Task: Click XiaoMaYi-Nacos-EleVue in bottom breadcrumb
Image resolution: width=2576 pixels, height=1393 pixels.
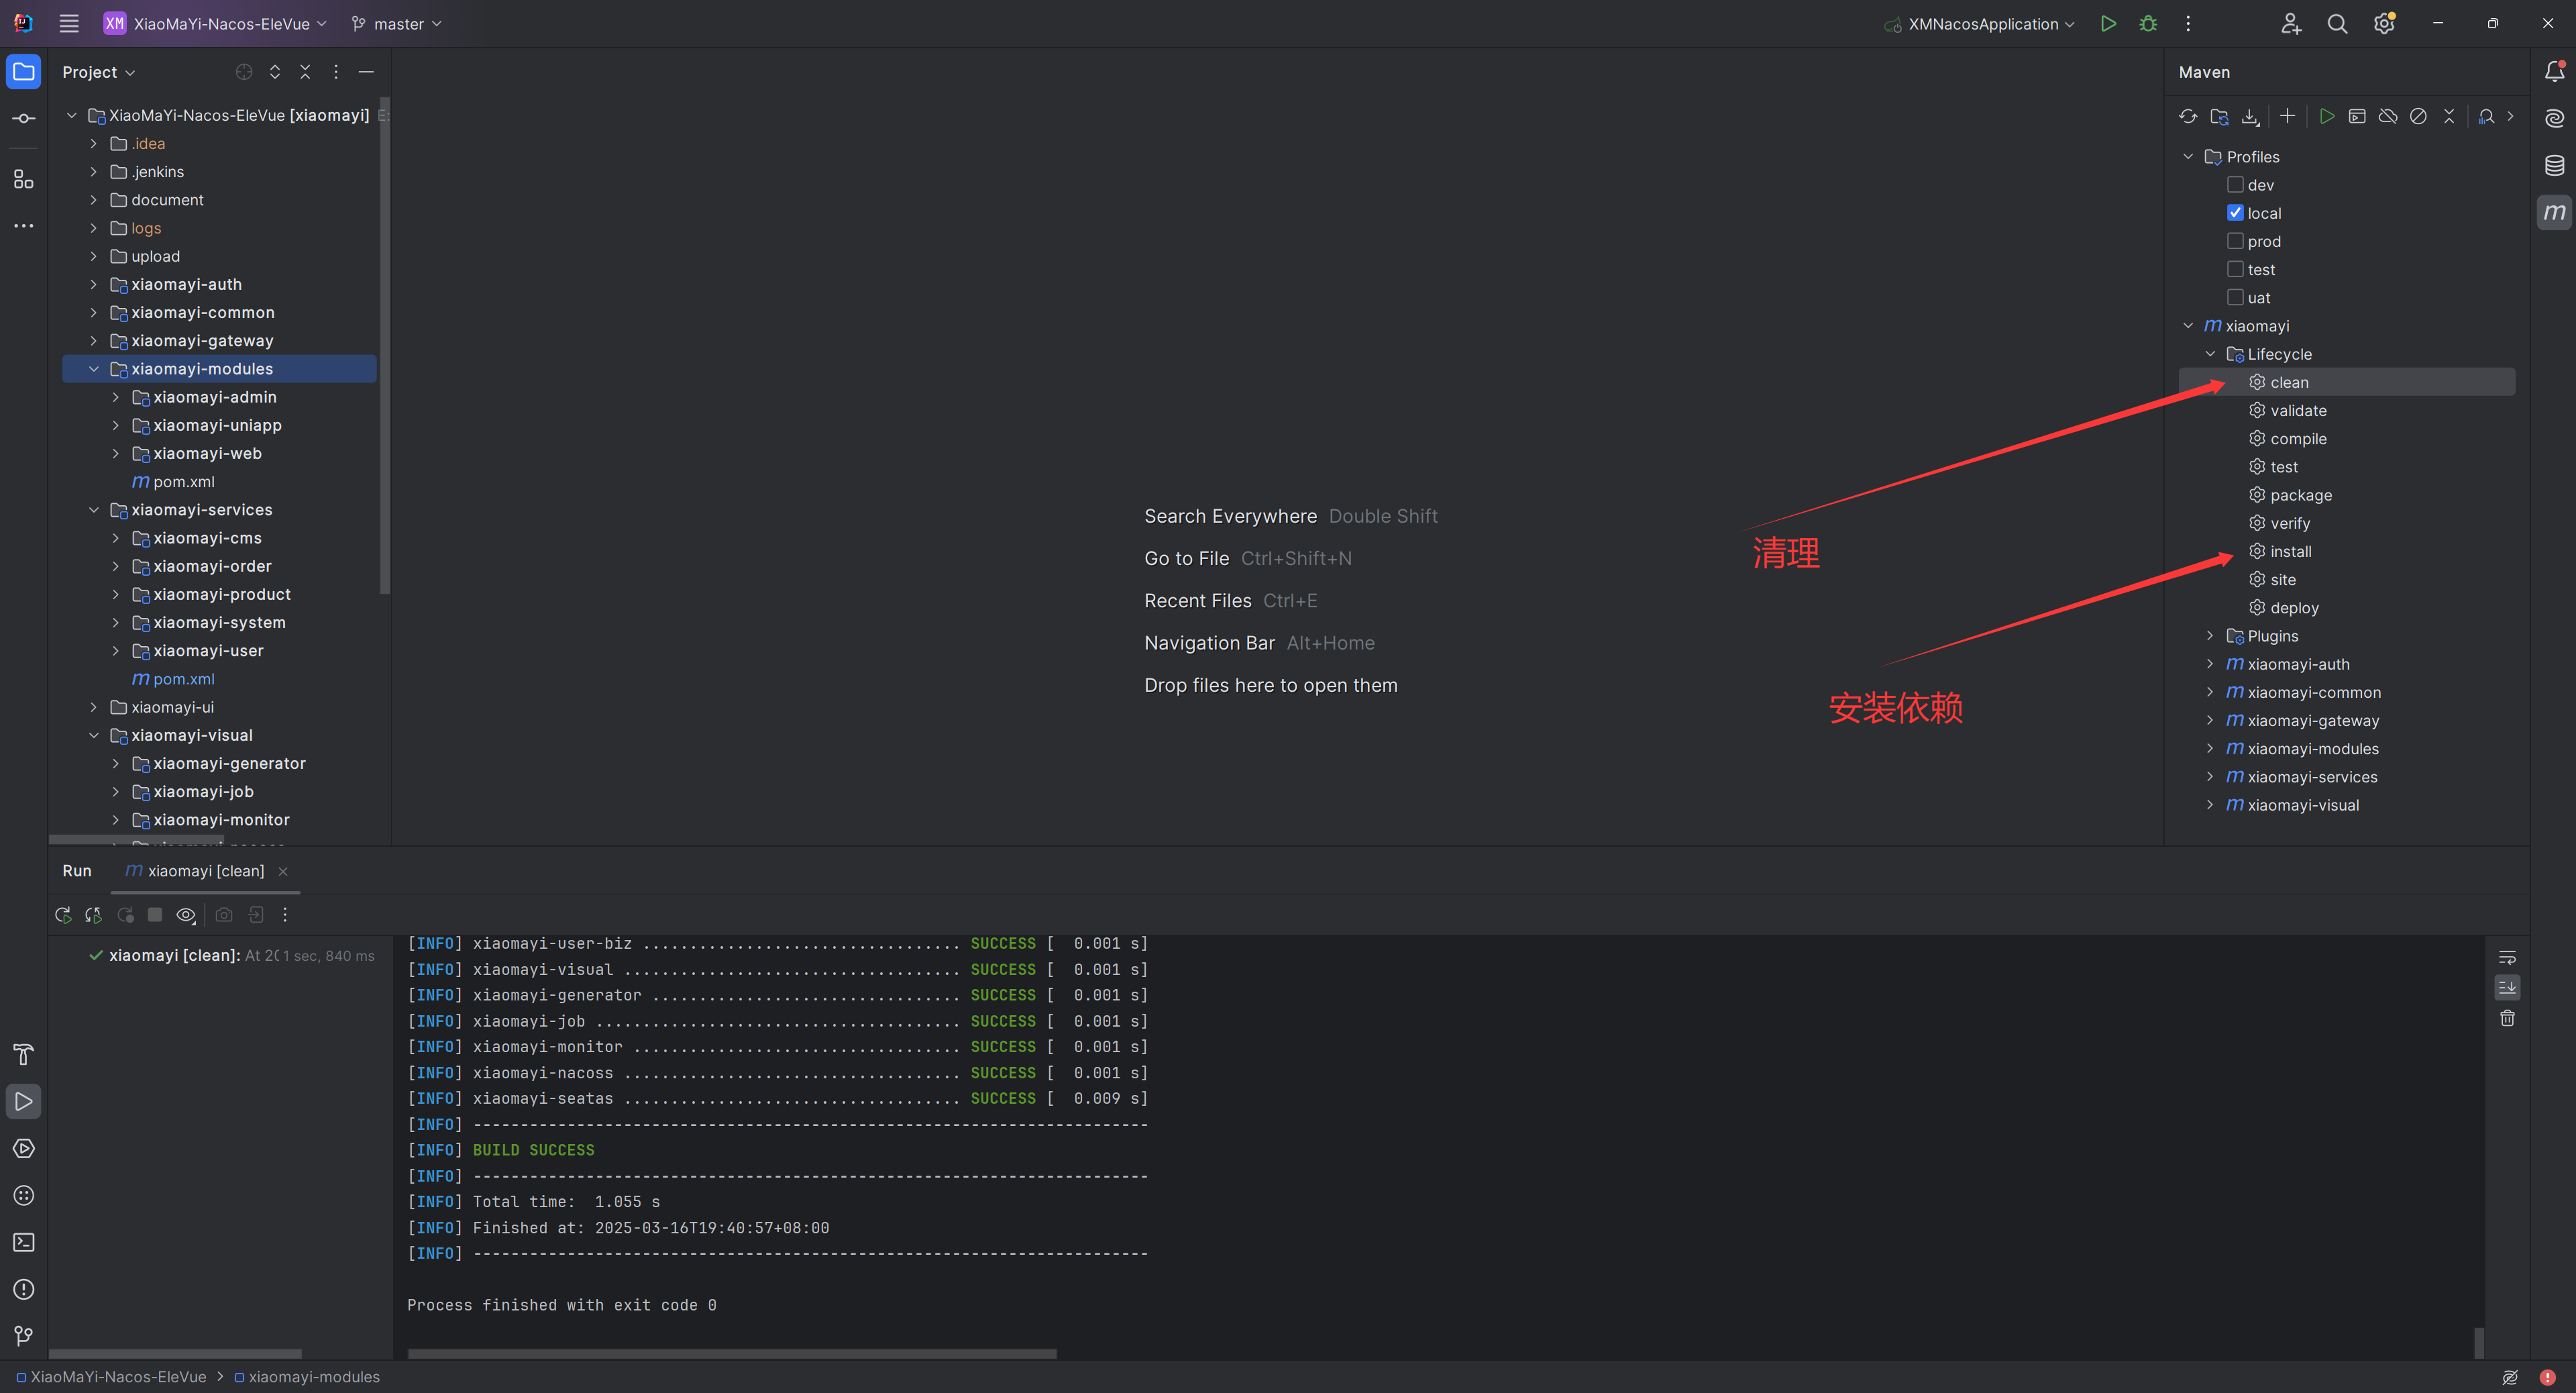Action: [x=111, y=1377]
